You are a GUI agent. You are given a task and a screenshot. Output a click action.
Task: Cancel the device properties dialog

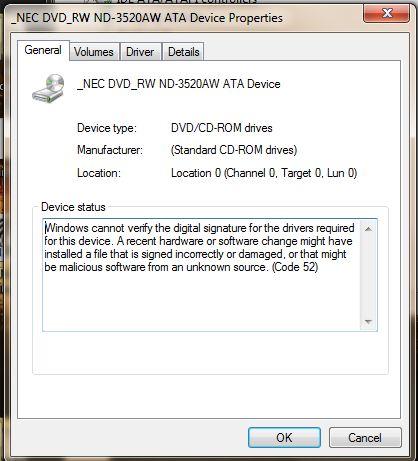coord(365,437)
